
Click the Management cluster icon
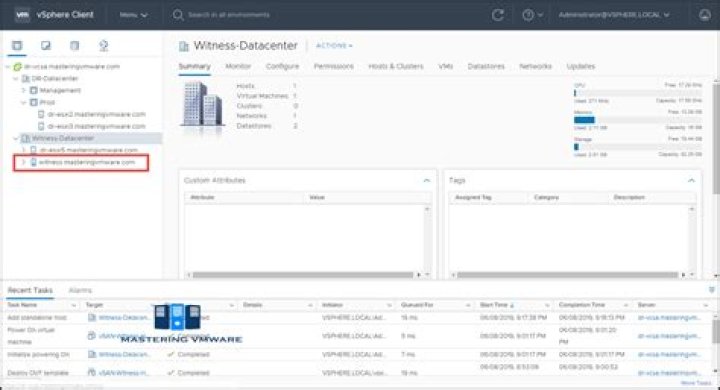pos(34,90)
